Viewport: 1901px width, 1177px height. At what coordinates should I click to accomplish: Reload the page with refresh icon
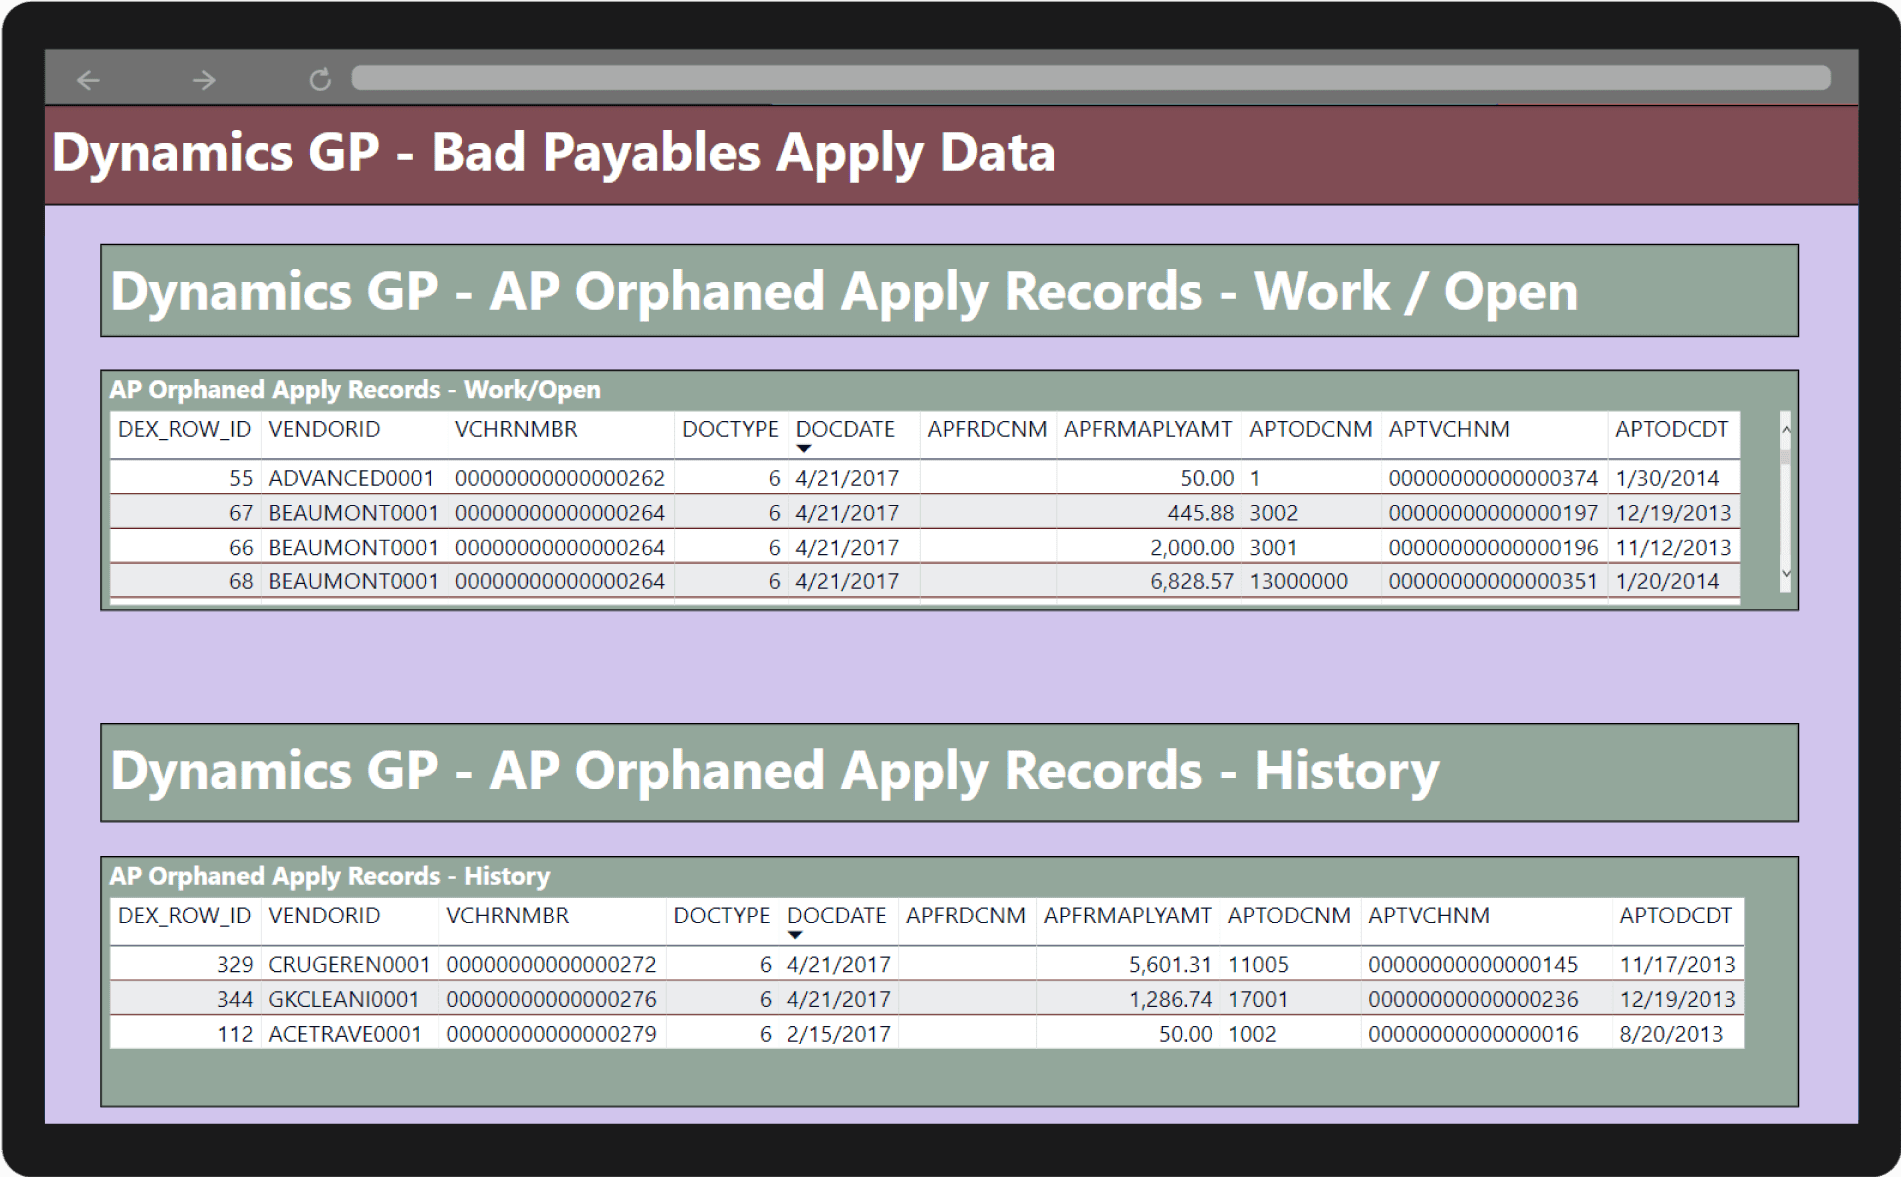coord(320,80)
